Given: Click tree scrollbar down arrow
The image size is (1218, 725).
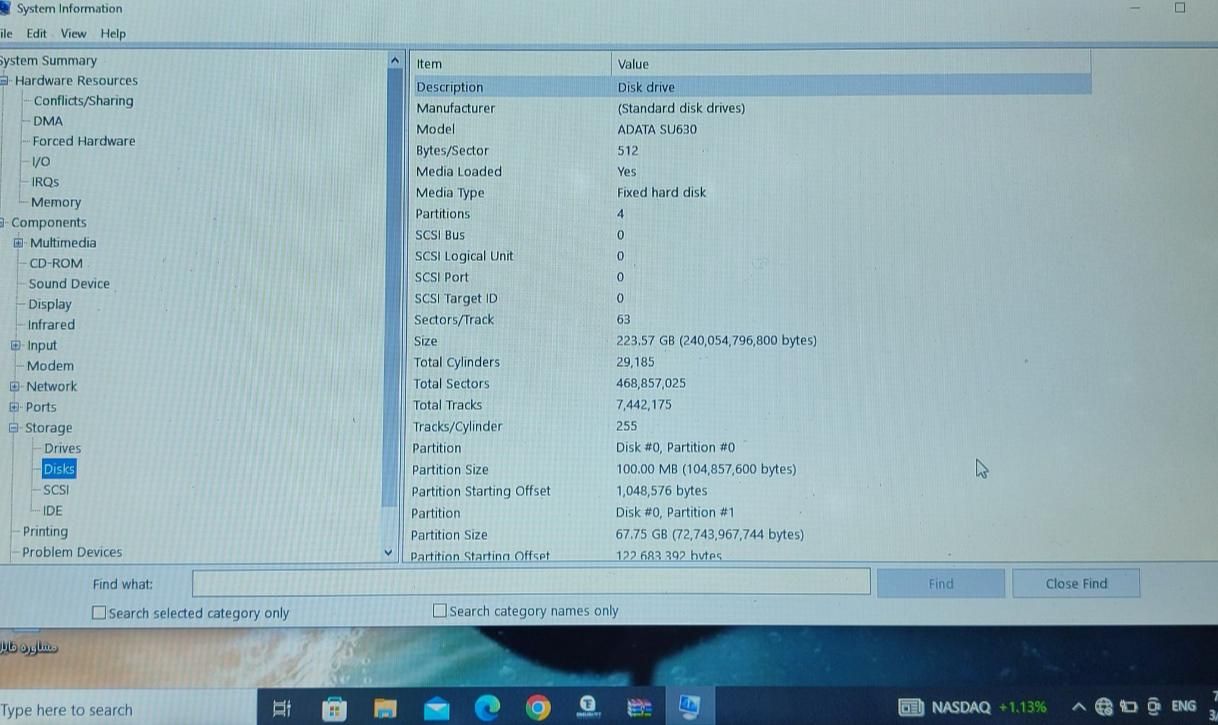Looking at the screenshot, I should [388, 552].
